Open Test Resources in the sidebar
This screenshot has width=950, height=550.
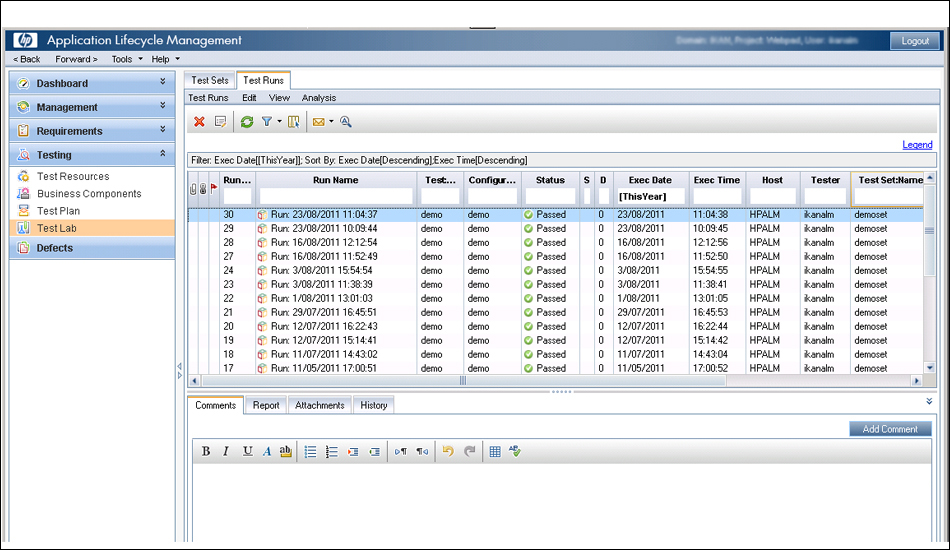click(73, 176)
